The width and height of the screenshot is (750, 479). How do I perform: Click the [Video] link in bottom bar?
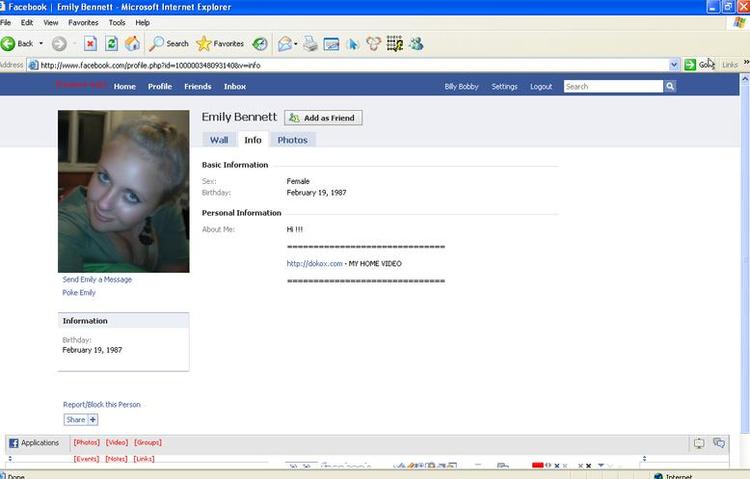click(x=117, y=443)
